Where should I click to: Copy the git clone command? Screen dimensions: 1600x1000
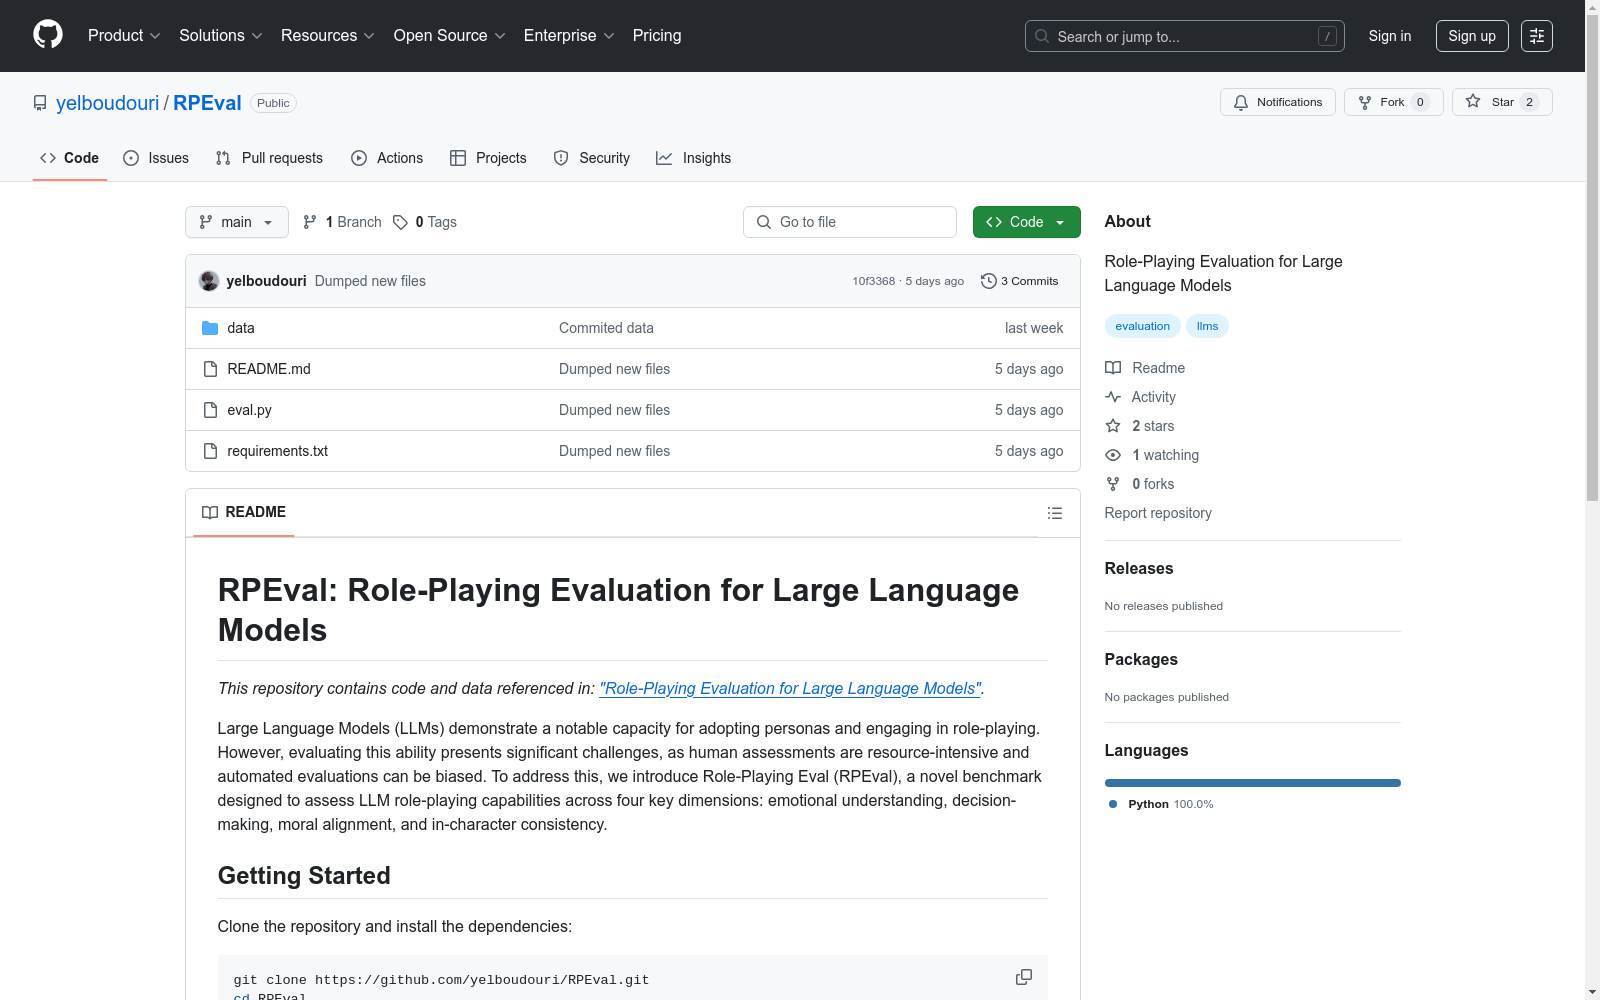click(1023, 977)
